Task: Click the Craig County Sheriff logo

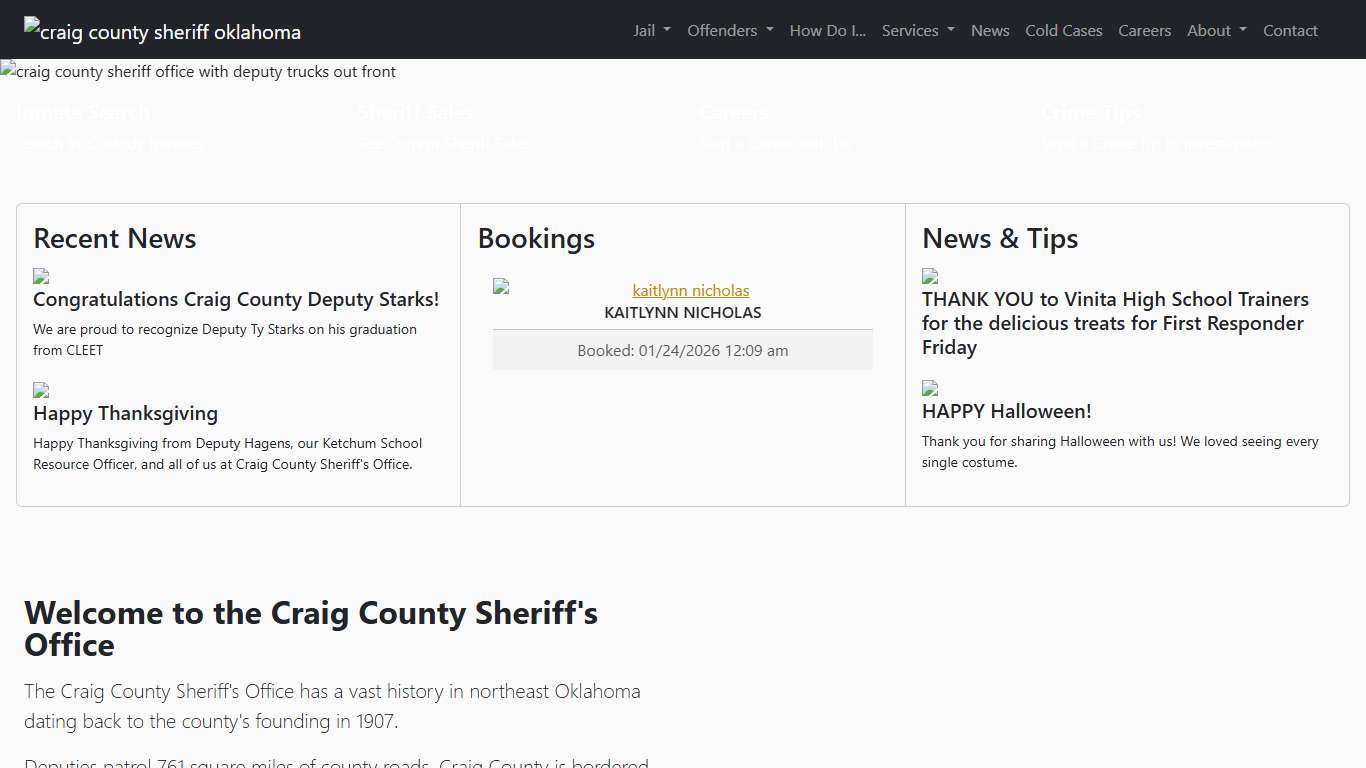Action: tap(161, 31)
